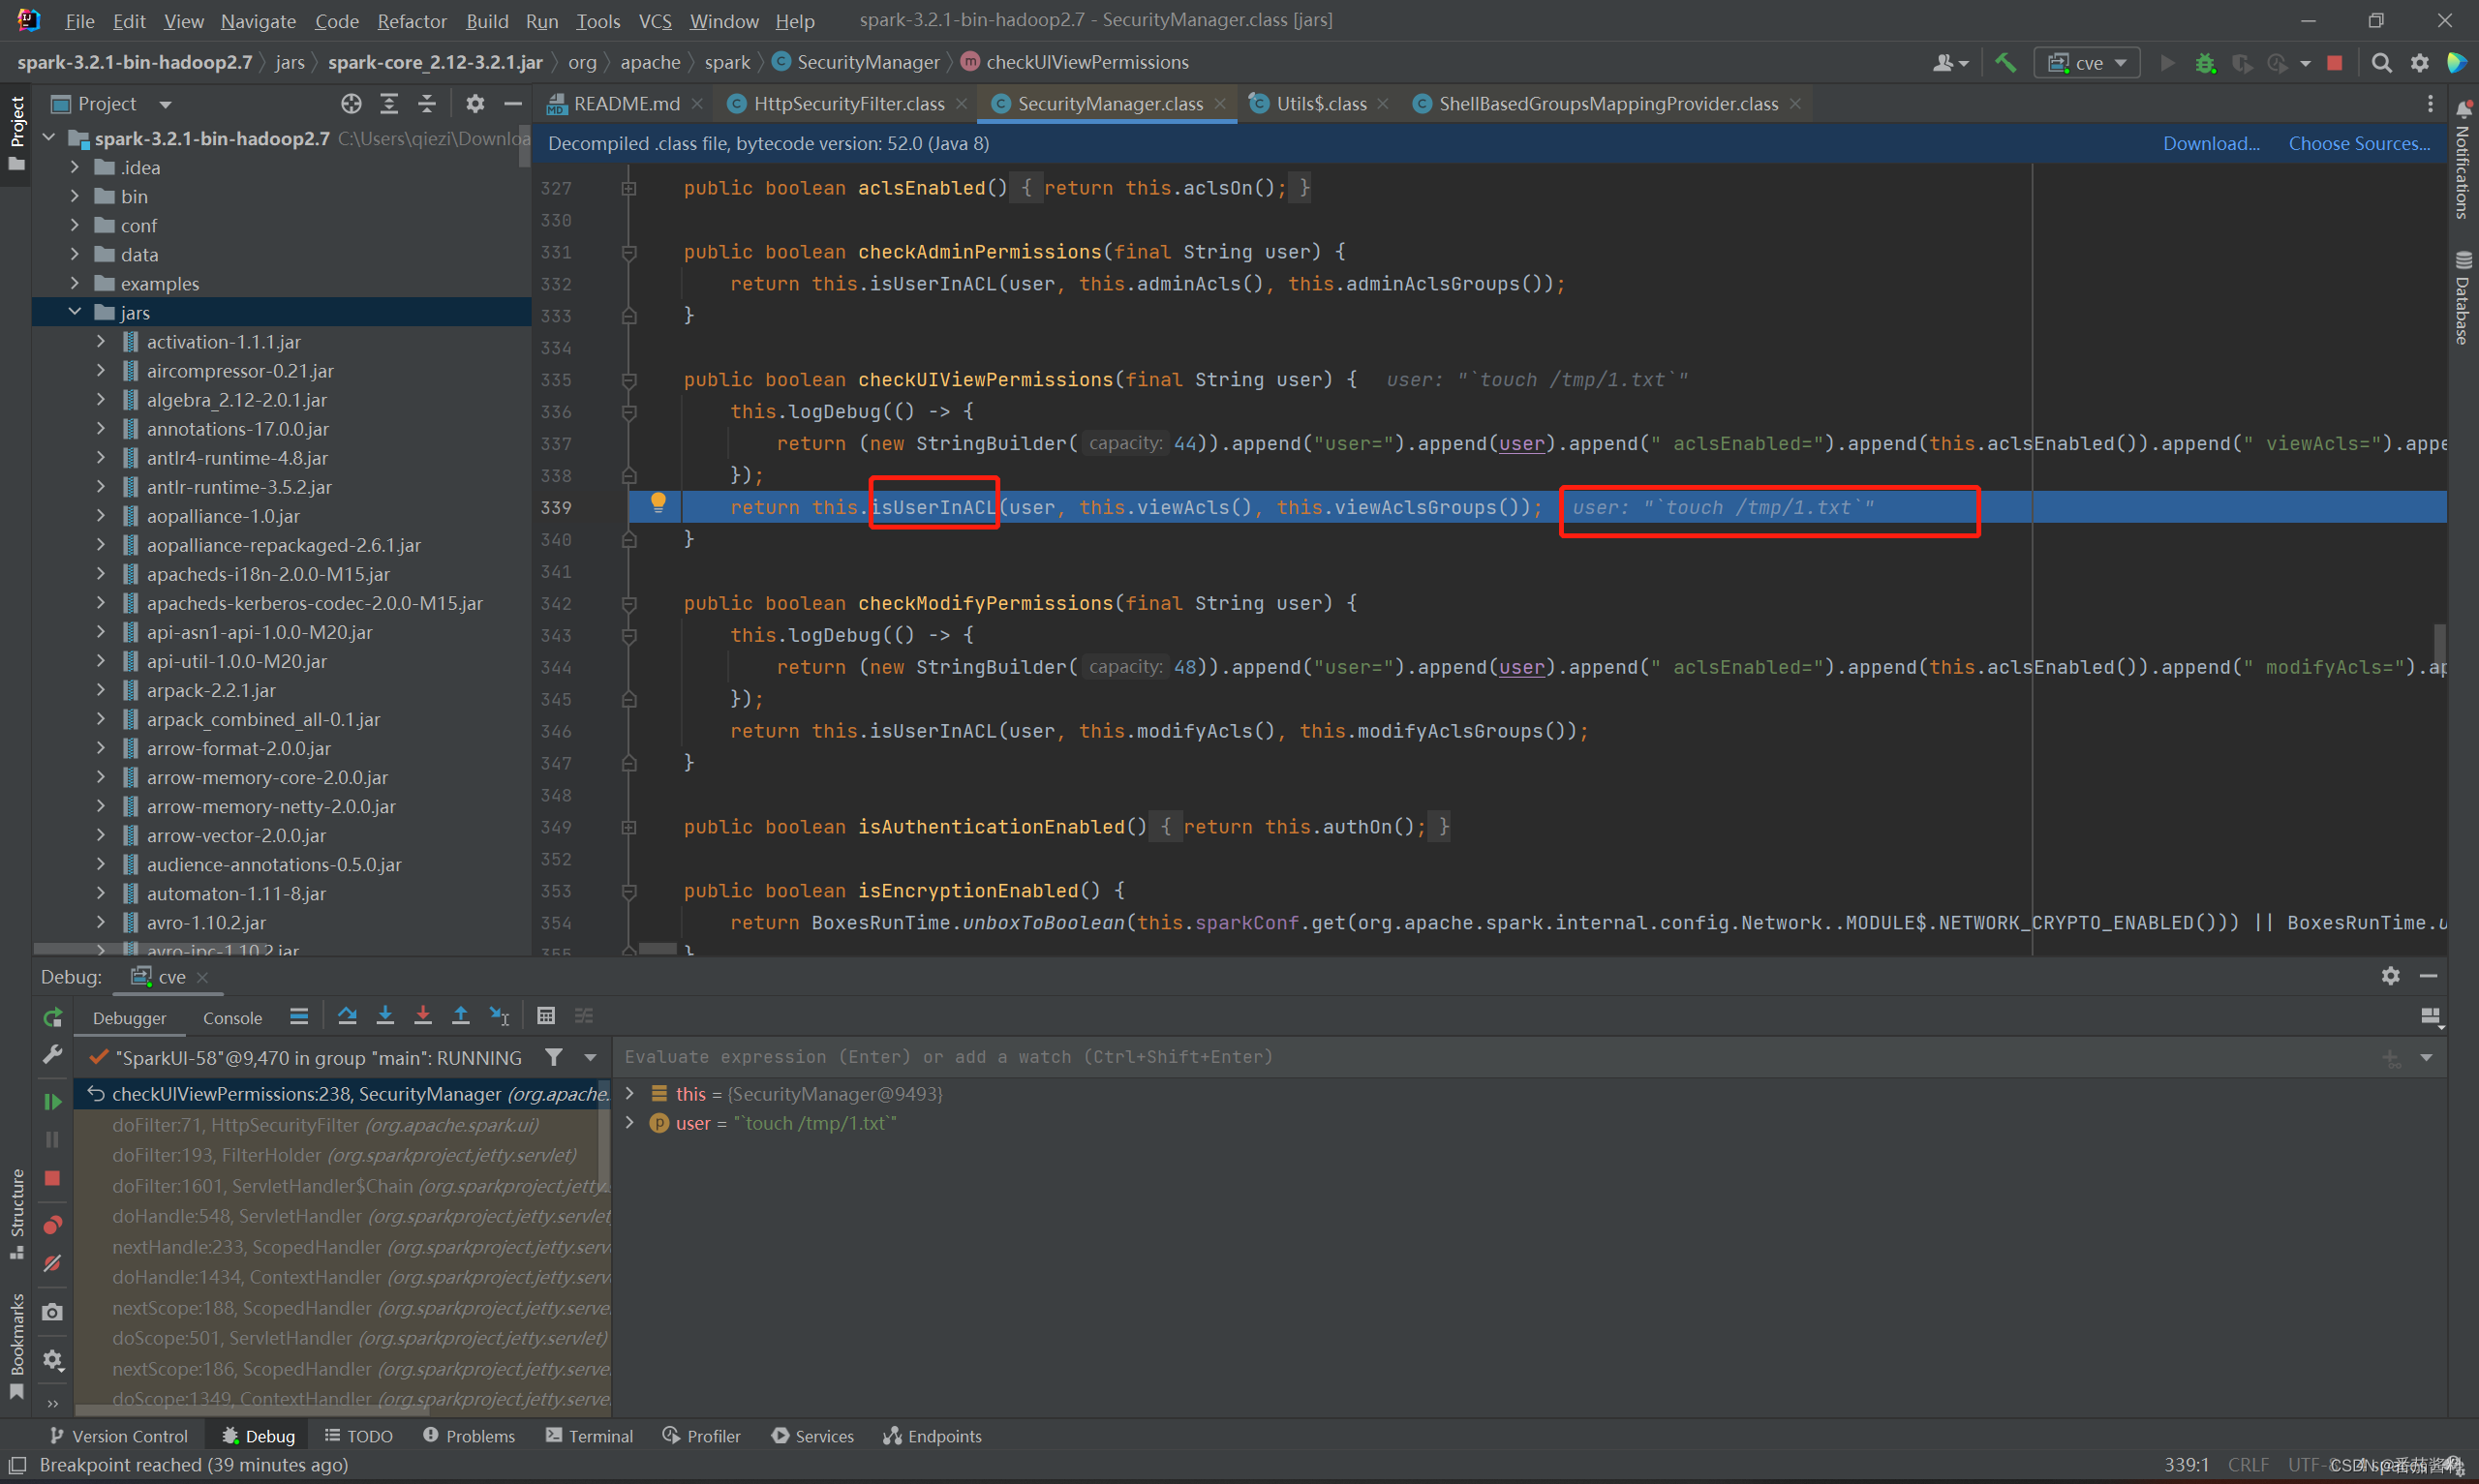The image size is (2479, 1484).
Task: Click the editor vertical scrollbar thumb
Action: tap(2439, 642)
